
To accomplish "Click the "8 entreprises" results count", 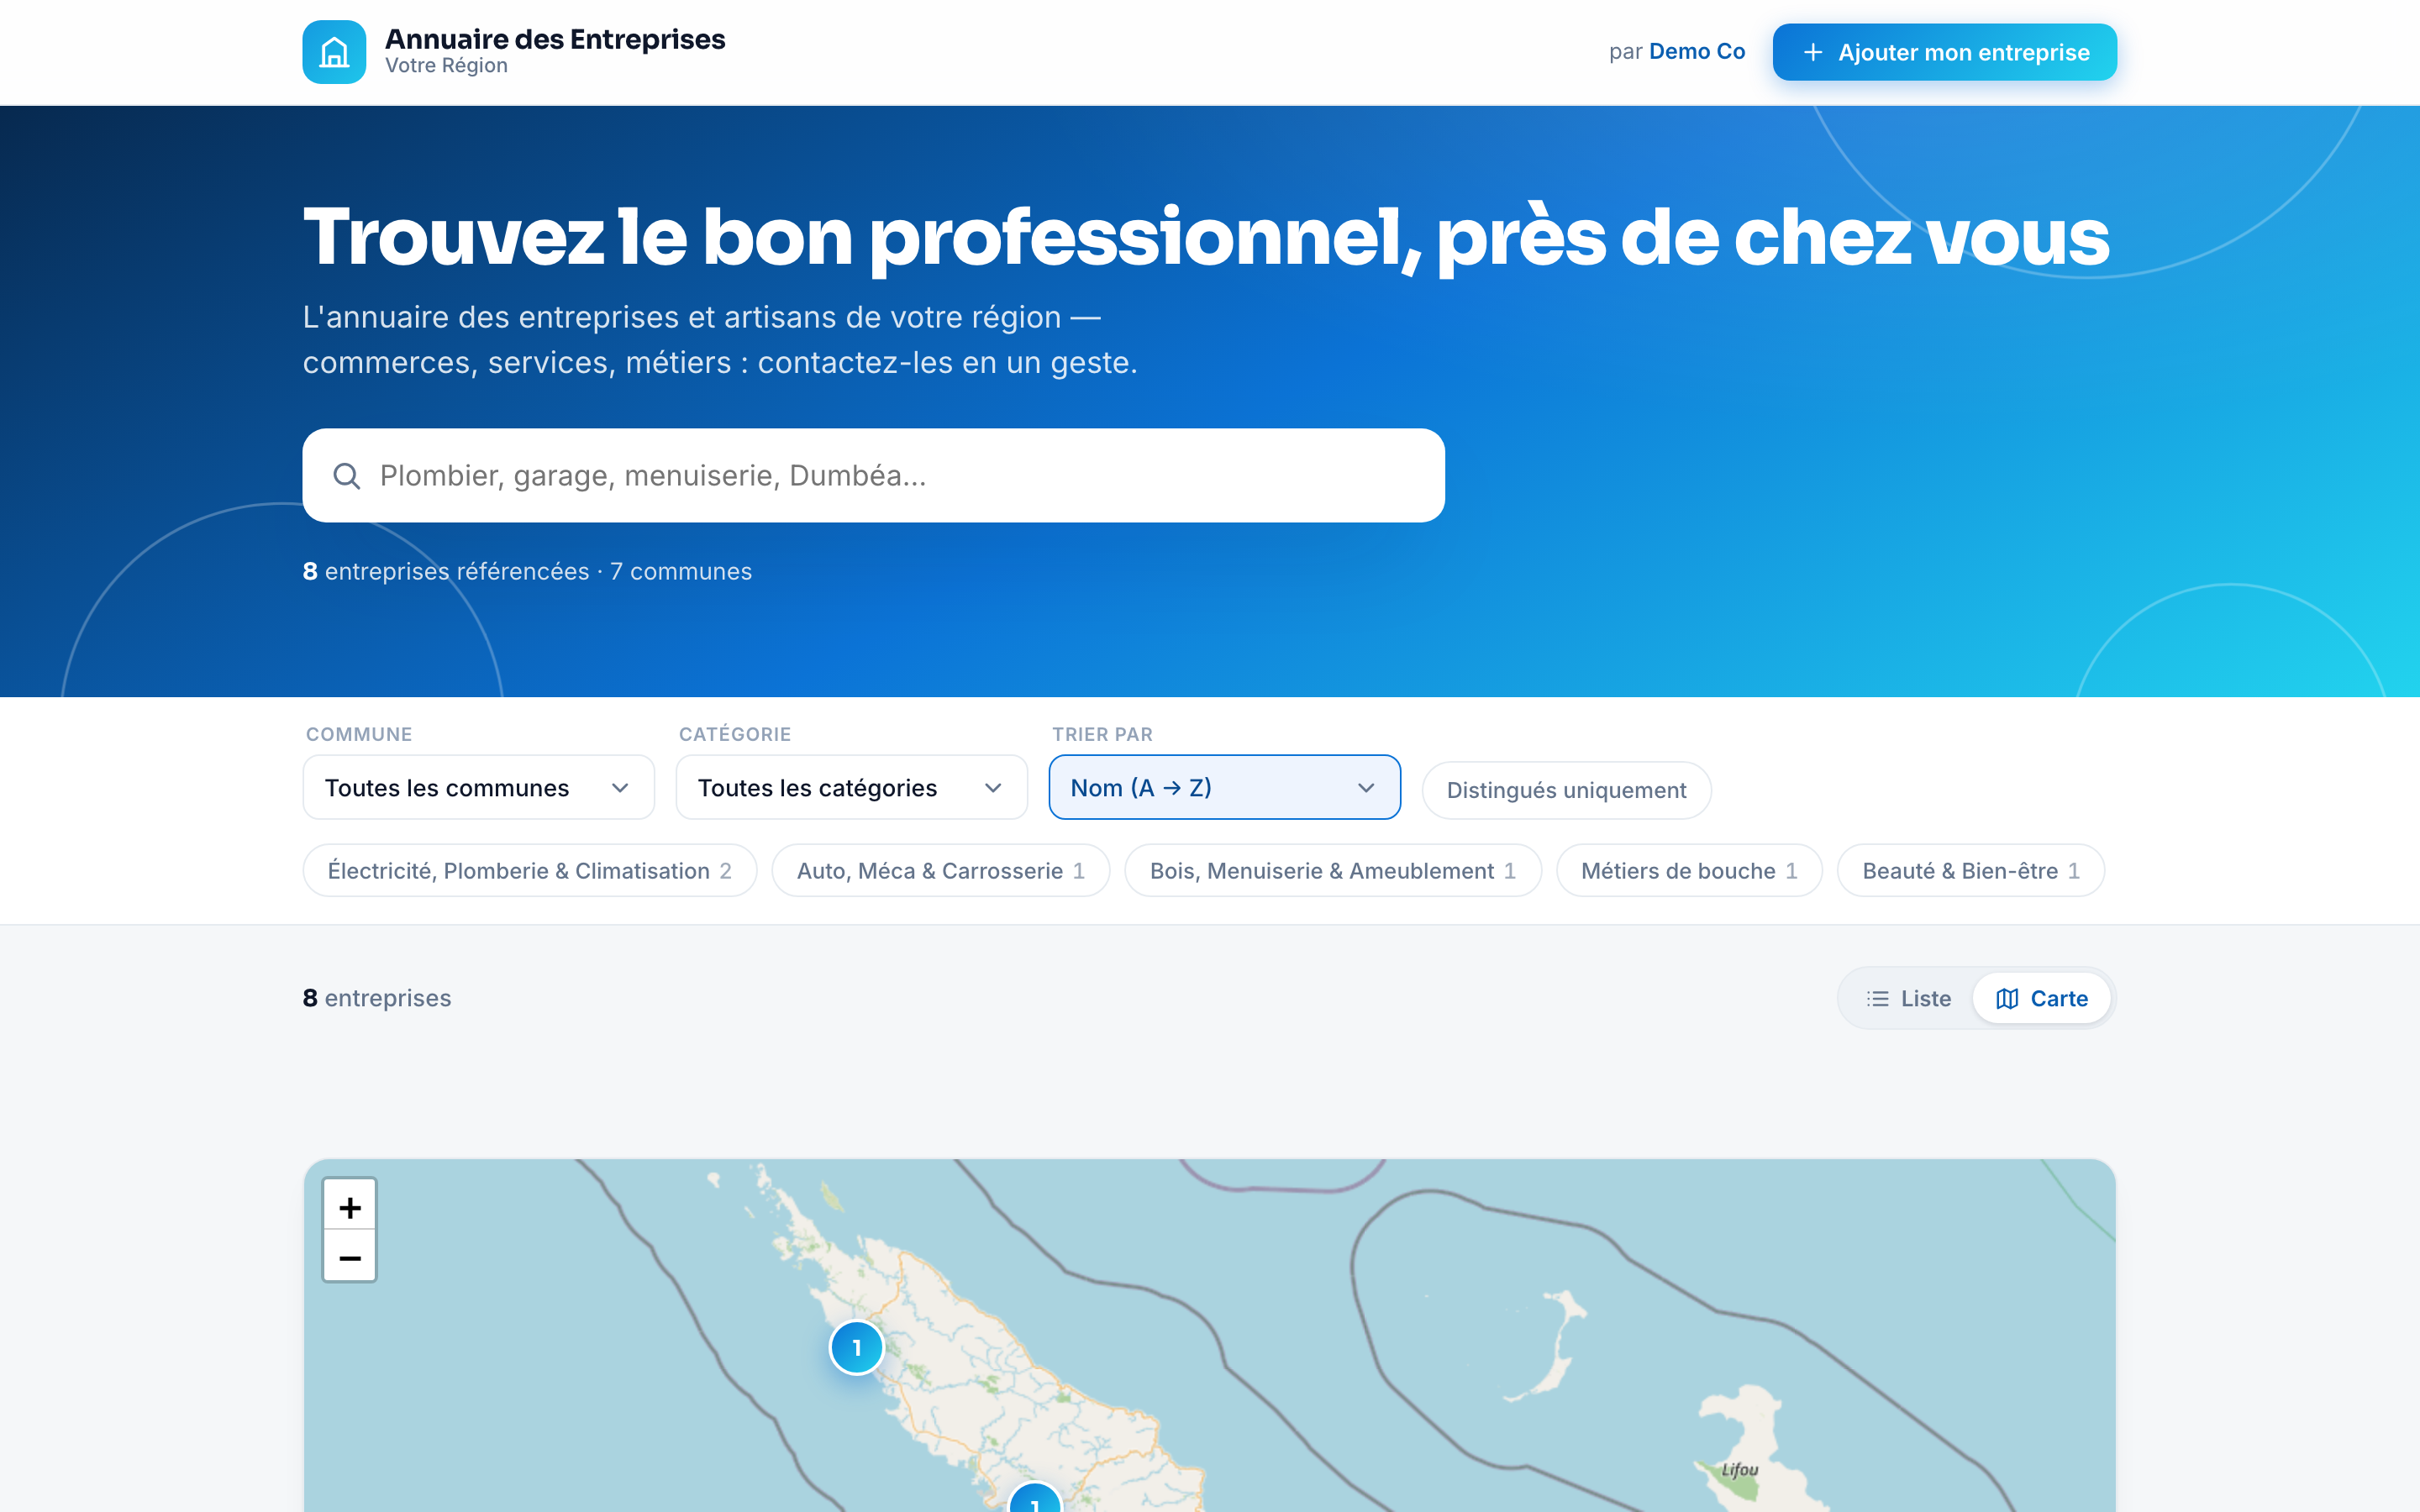I will (377, 998).
